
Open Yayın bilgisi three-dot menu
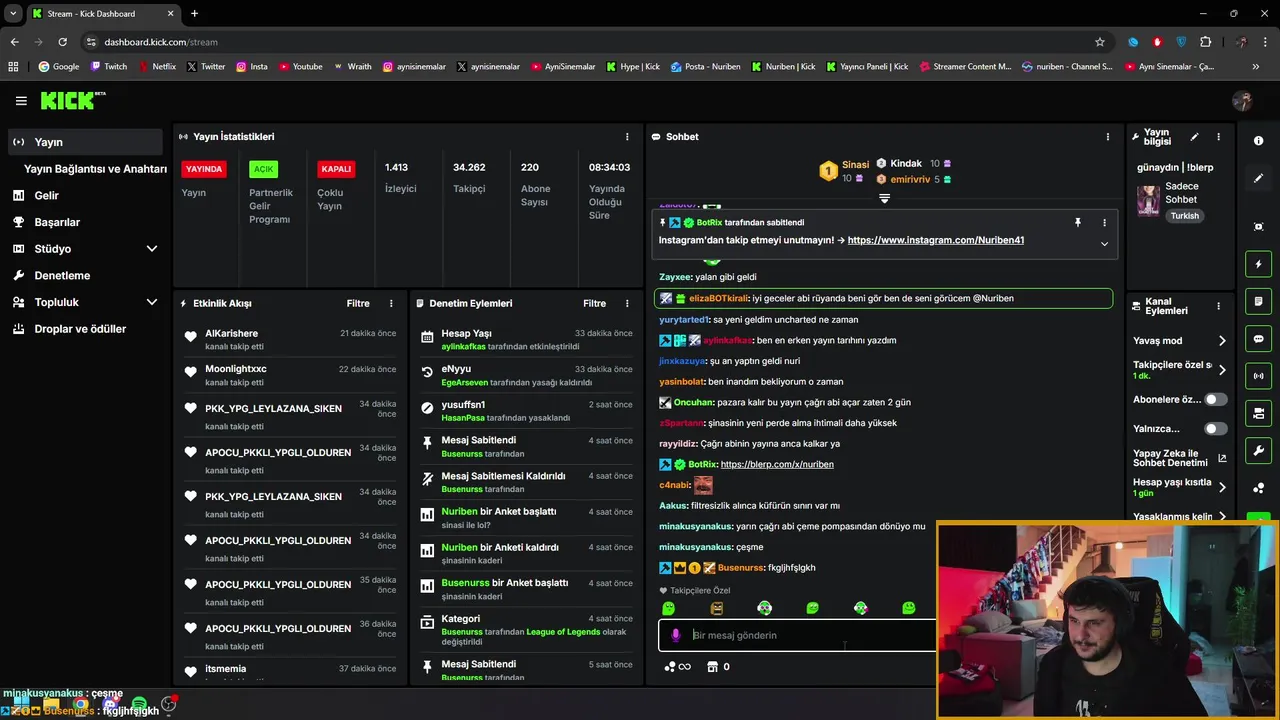click(1218, 137)
